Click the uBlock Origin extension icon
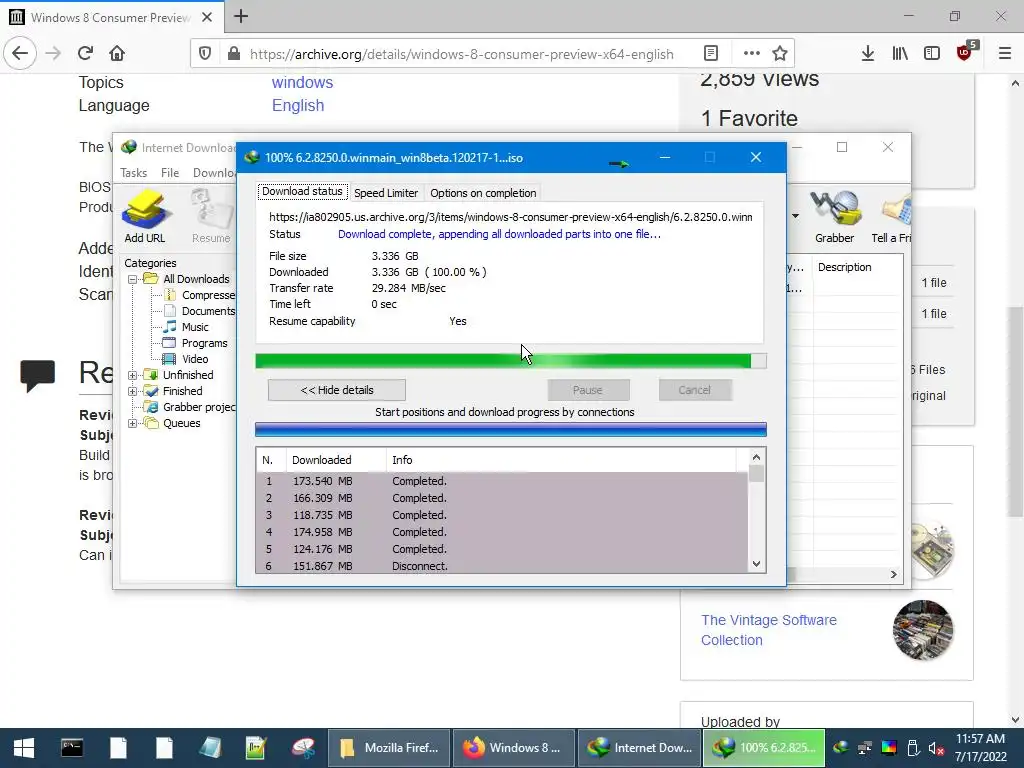The width and height of the screenshot is (1024, 768). 965,53
